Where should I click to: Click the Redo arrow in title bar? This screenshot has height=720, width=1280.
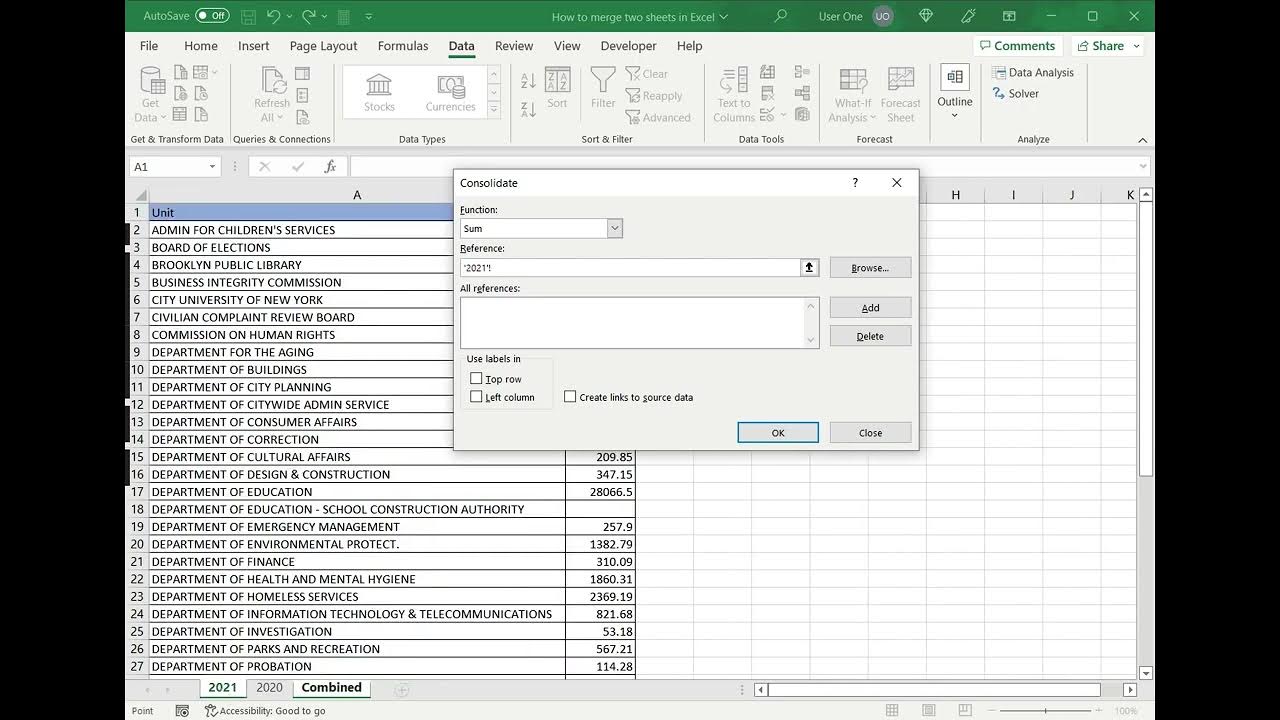coord(309,16)
